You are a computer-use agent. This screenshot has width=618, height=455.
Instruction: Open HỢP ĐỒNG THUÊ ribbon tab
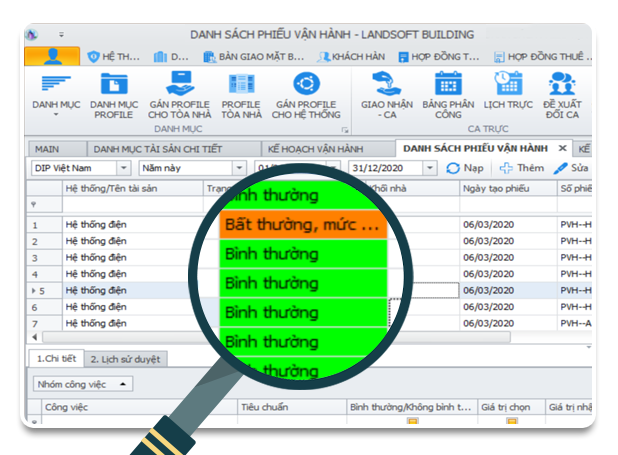[x=543, y=57]
